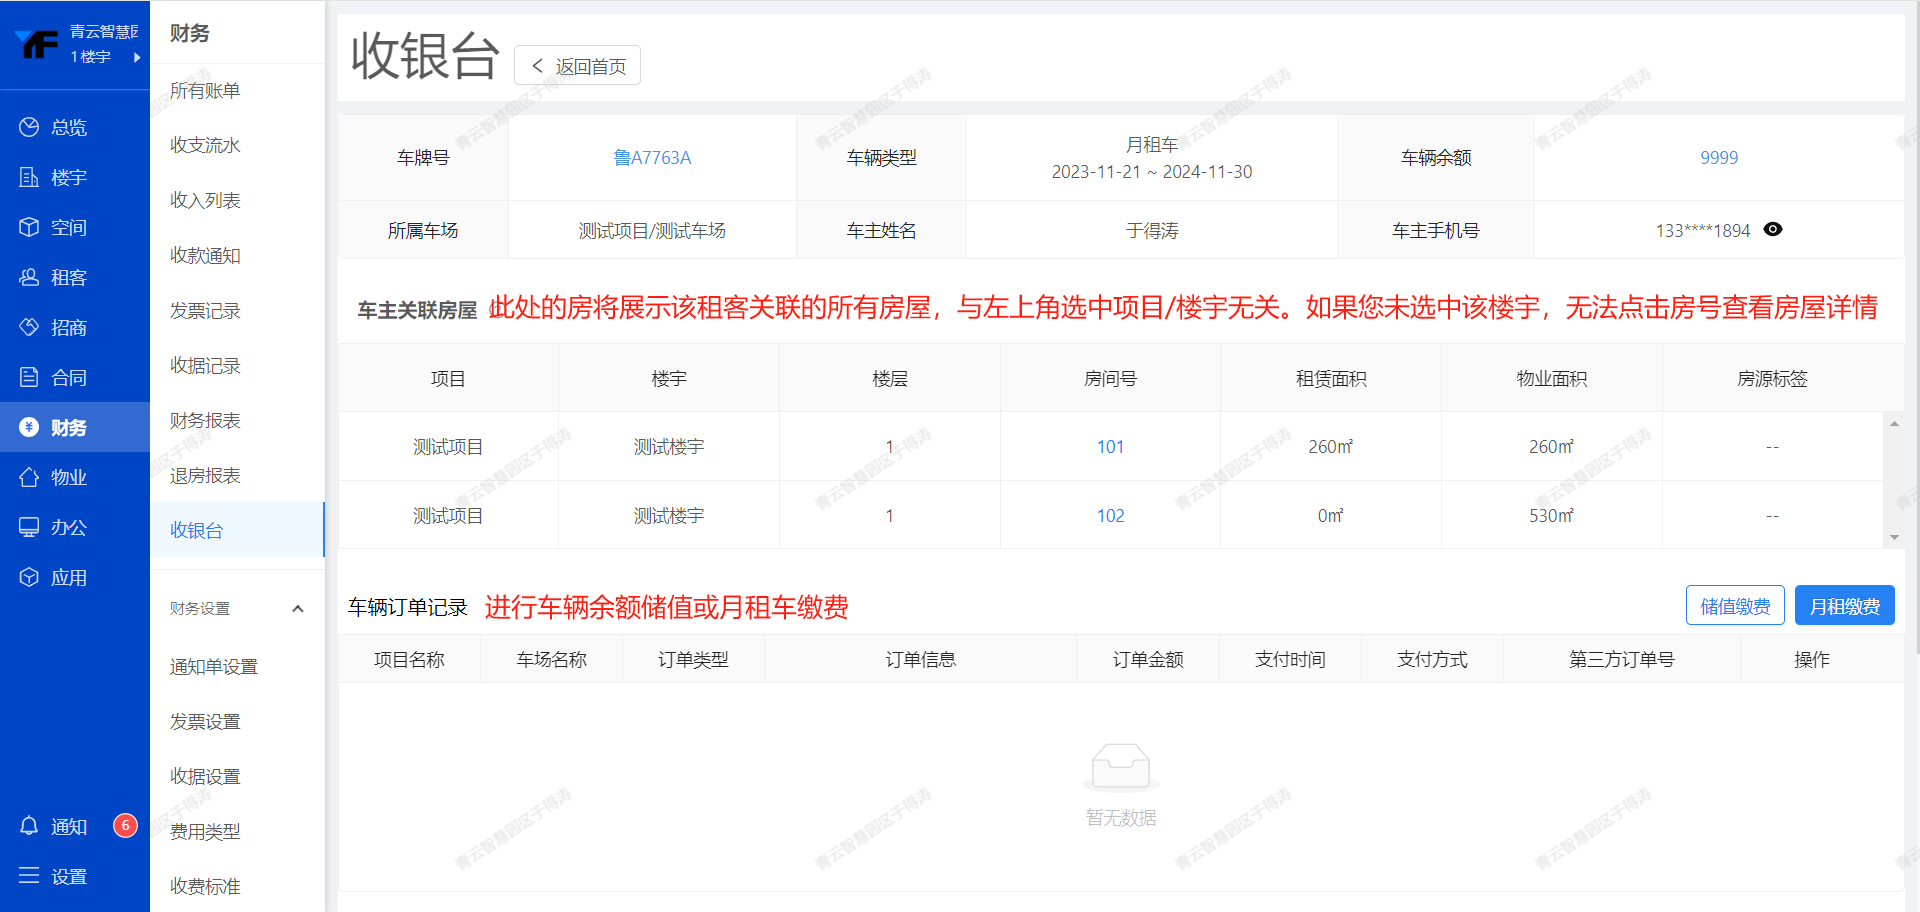Open room 101 link
Screen dimensions: 1920x912
point(1110,447)
